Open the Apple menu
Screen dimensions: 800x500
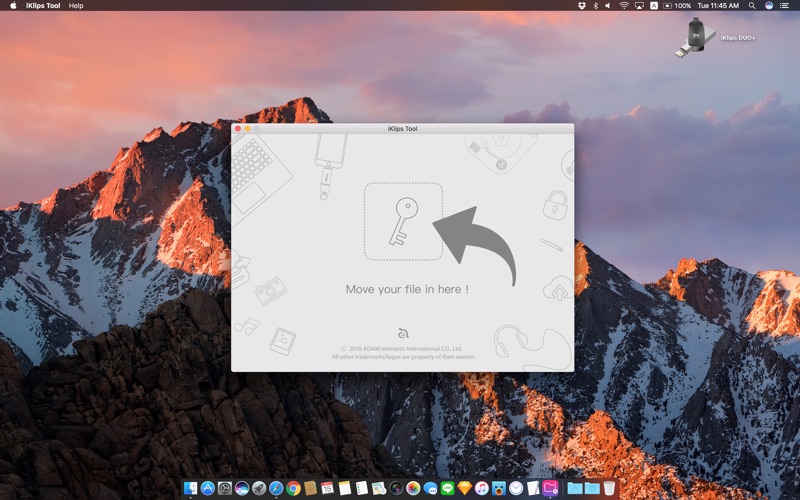coord(13,6)
